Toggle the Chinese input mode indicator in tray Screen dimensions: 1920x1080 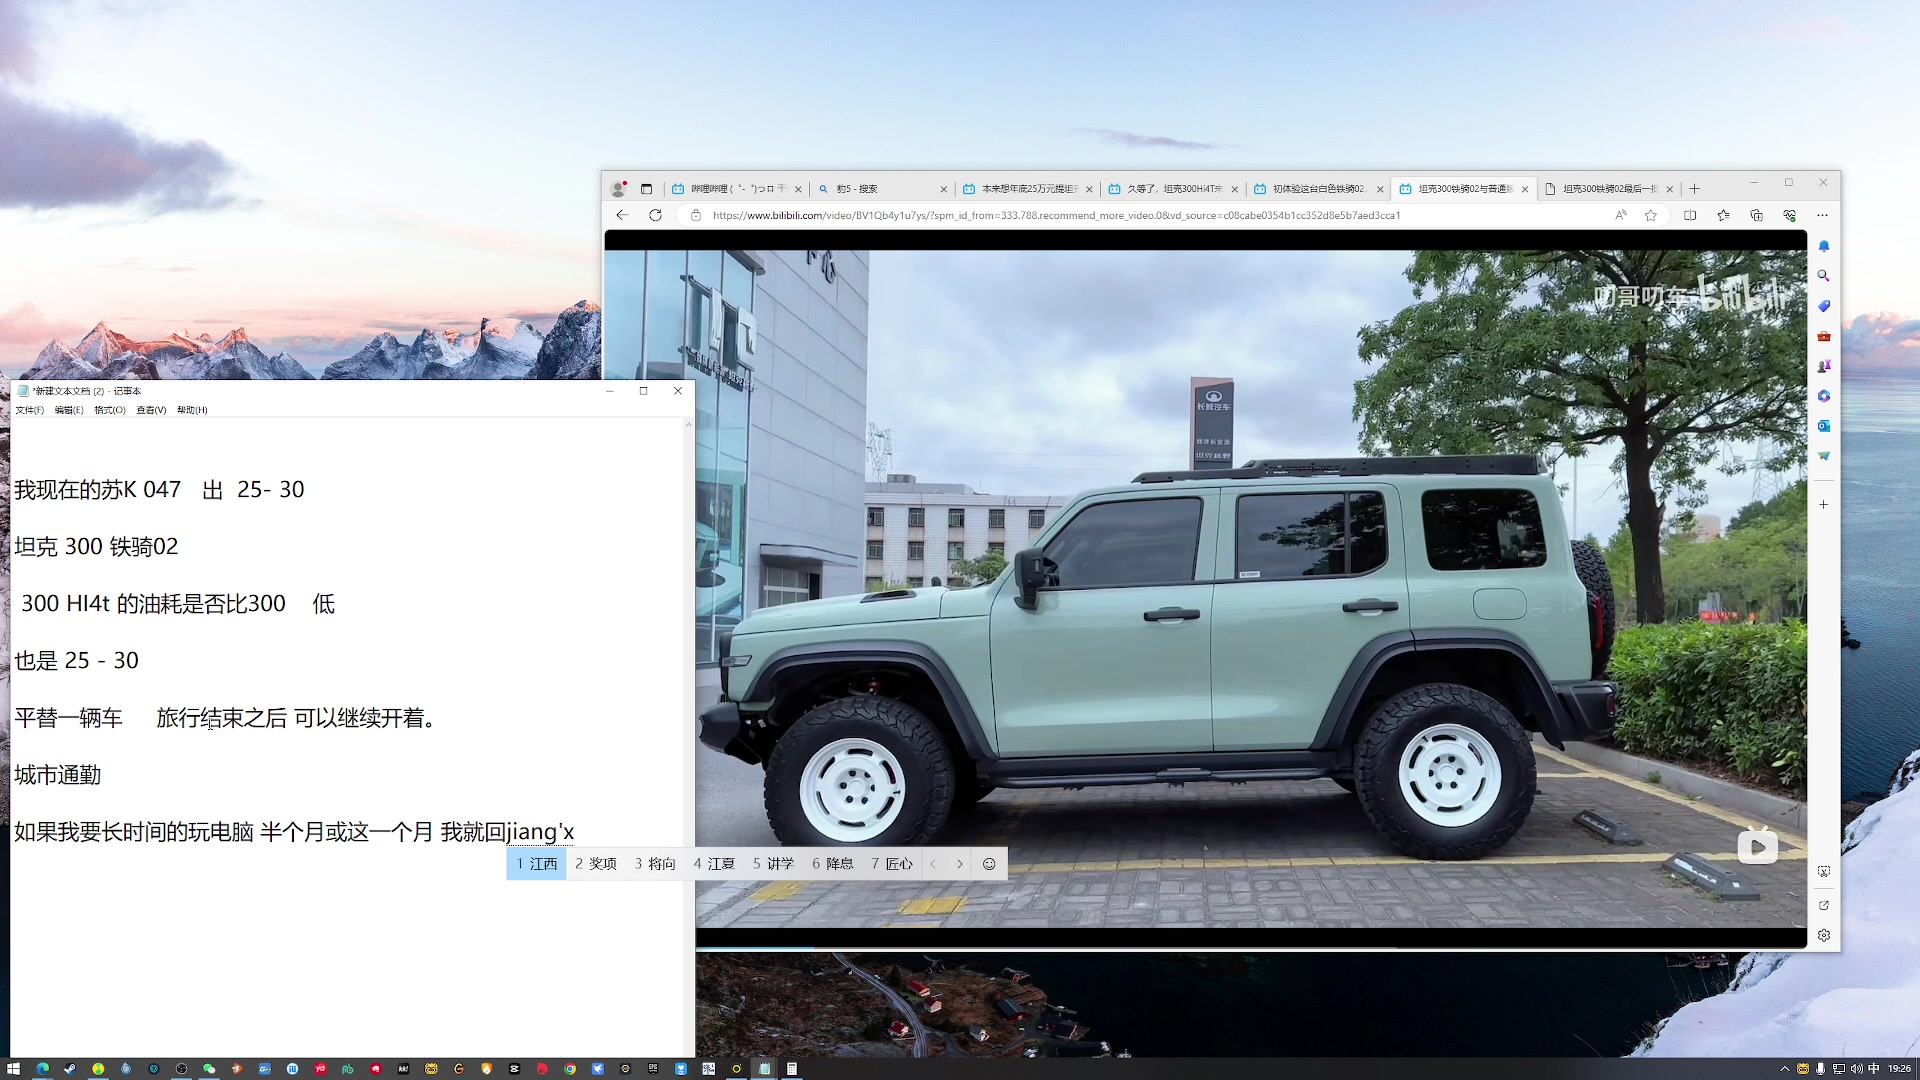pos(1873,1068)
